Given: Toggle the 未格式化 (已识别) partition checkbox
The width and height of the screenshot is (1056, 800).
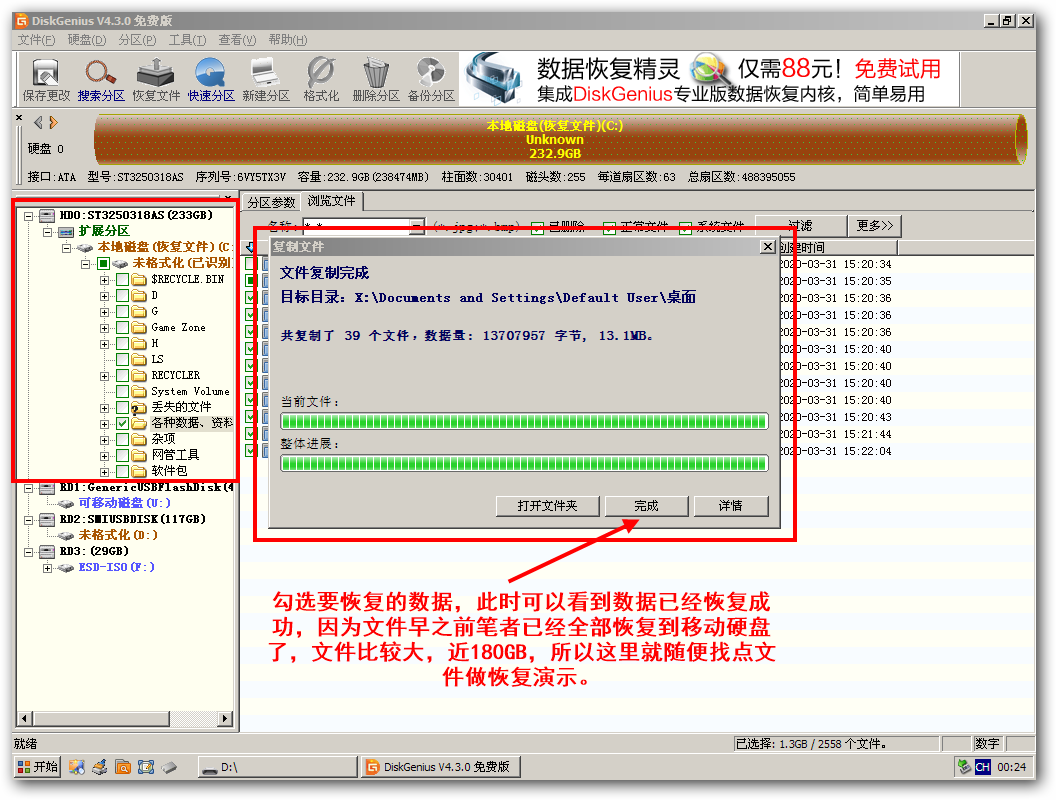Looking at the screenshot, I should click(103, 263).
